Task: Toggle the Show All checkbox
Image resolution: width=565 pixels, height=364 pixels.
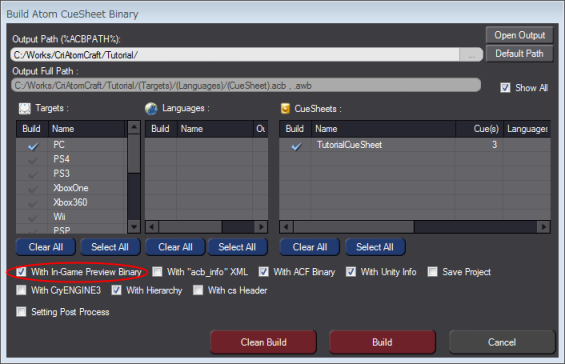Action: 505,88
